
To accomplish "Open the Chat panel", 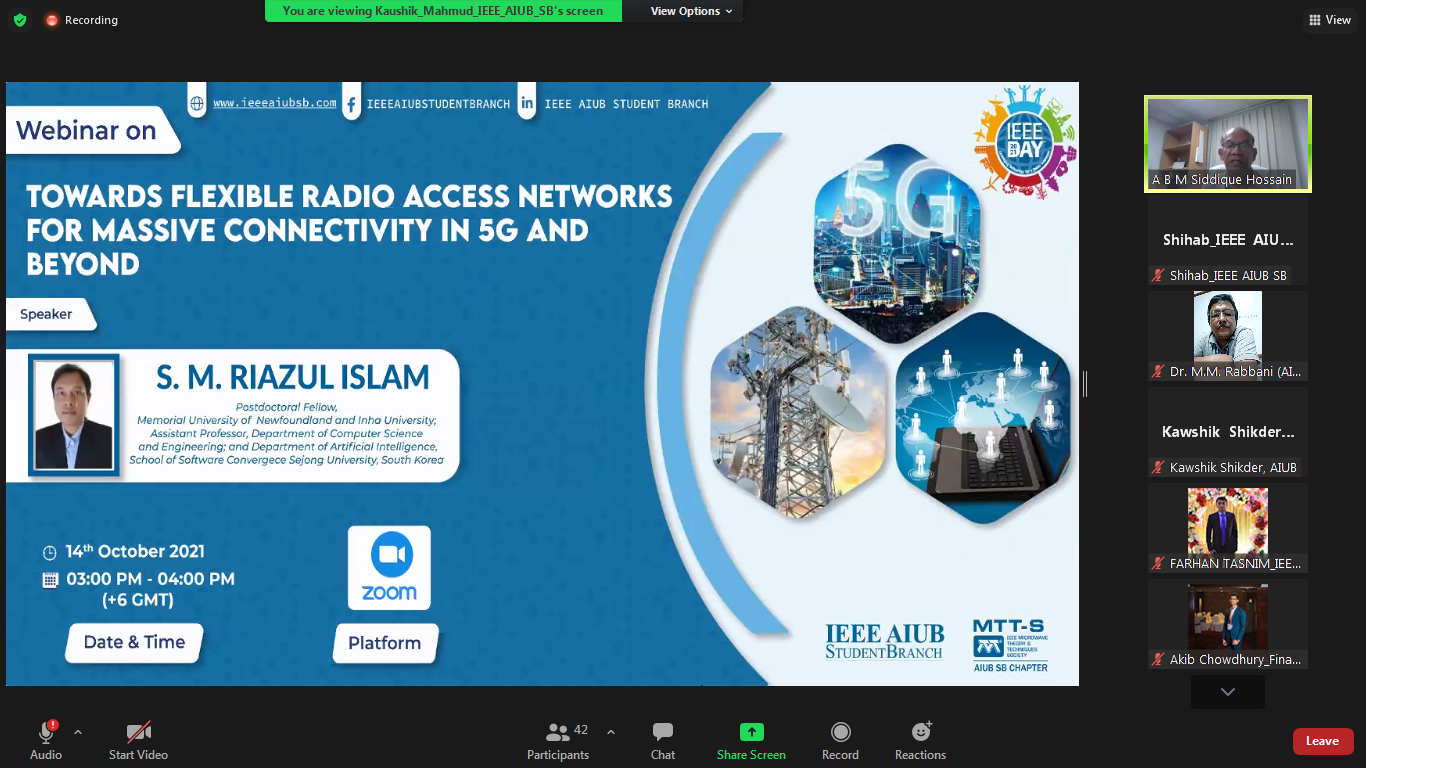I will (x=662, y=732).
